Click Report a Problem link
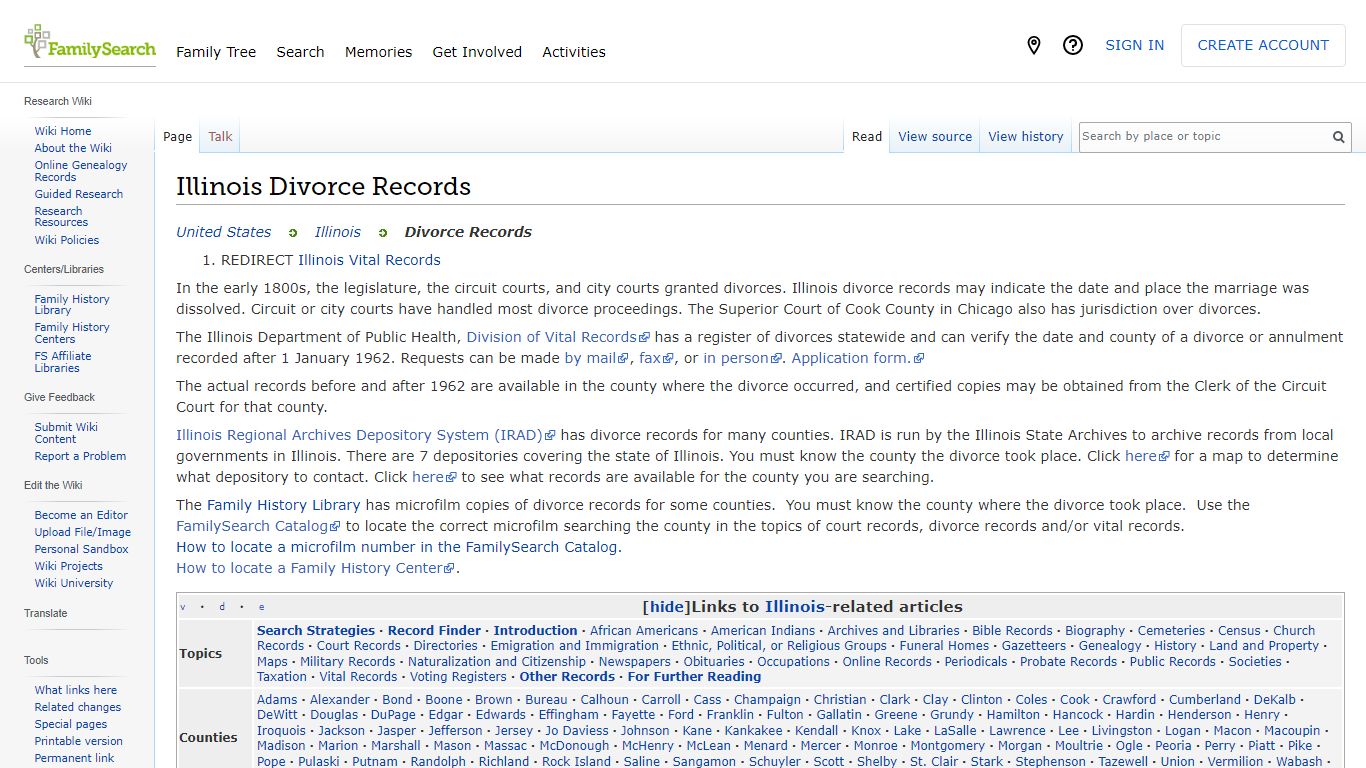The height and width of the screenshot is (768, 1366). click(x=80, y=456)
